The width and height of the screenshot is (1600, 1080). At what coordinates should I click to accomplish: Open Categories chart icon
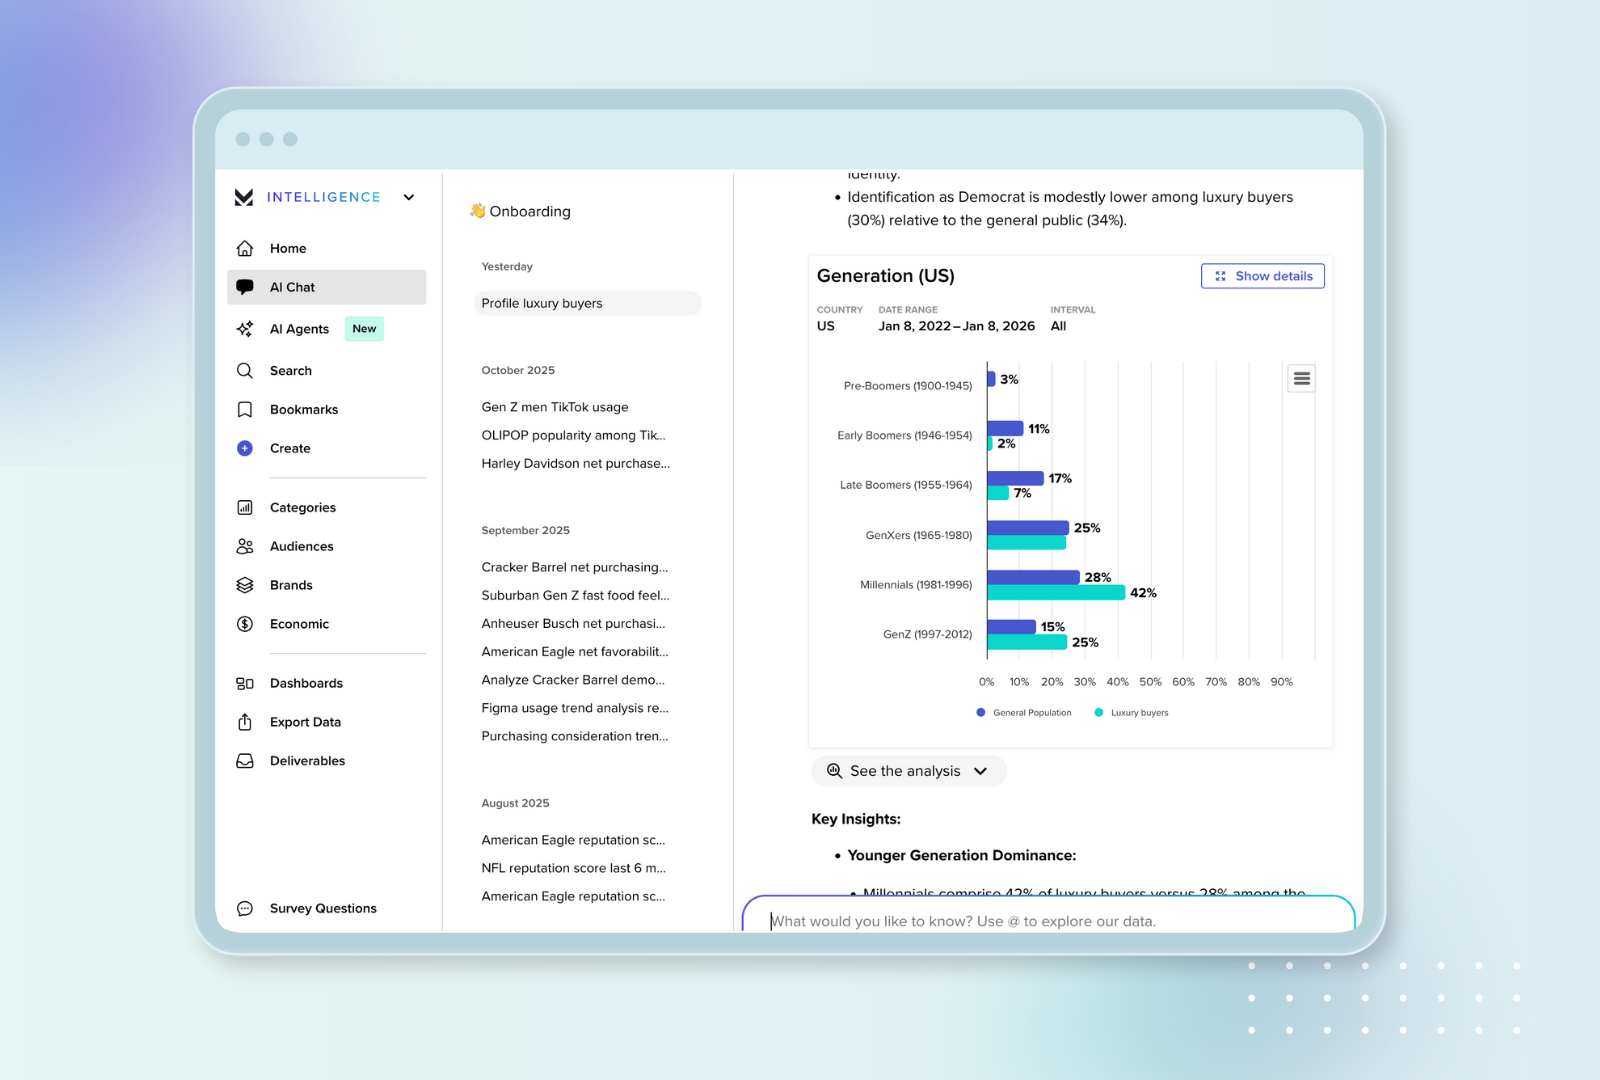(x=245, y=508)
